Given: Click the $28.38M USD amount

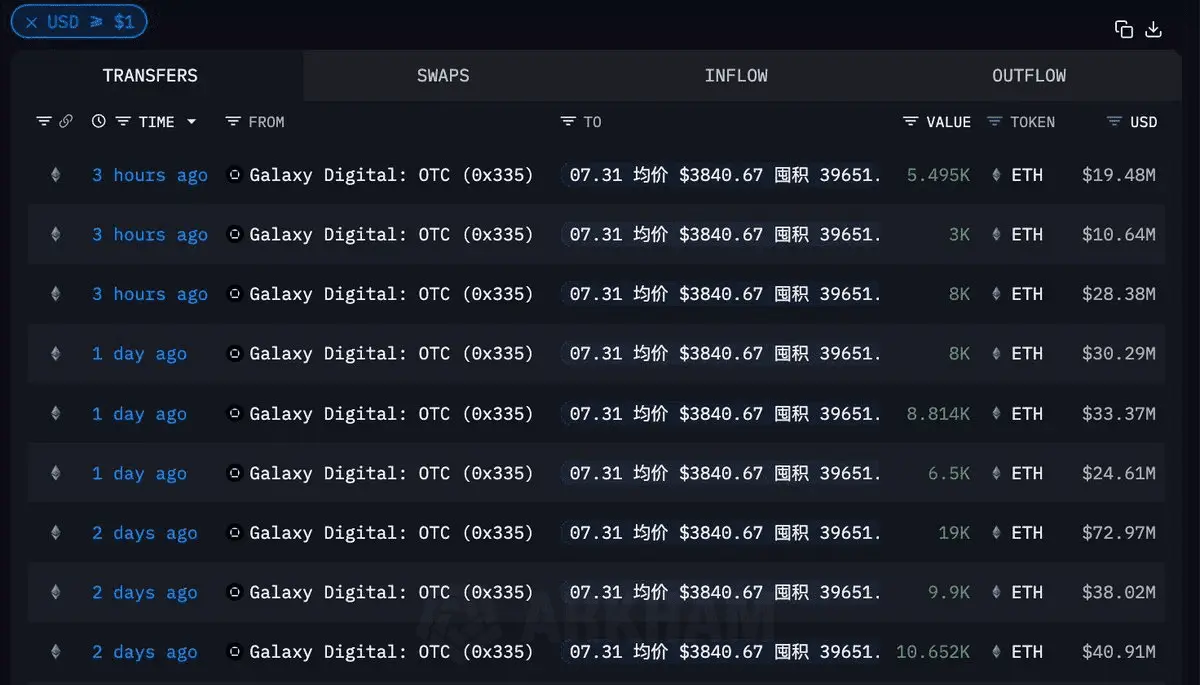Looking at the screenshot, I should click(1119, 294).
